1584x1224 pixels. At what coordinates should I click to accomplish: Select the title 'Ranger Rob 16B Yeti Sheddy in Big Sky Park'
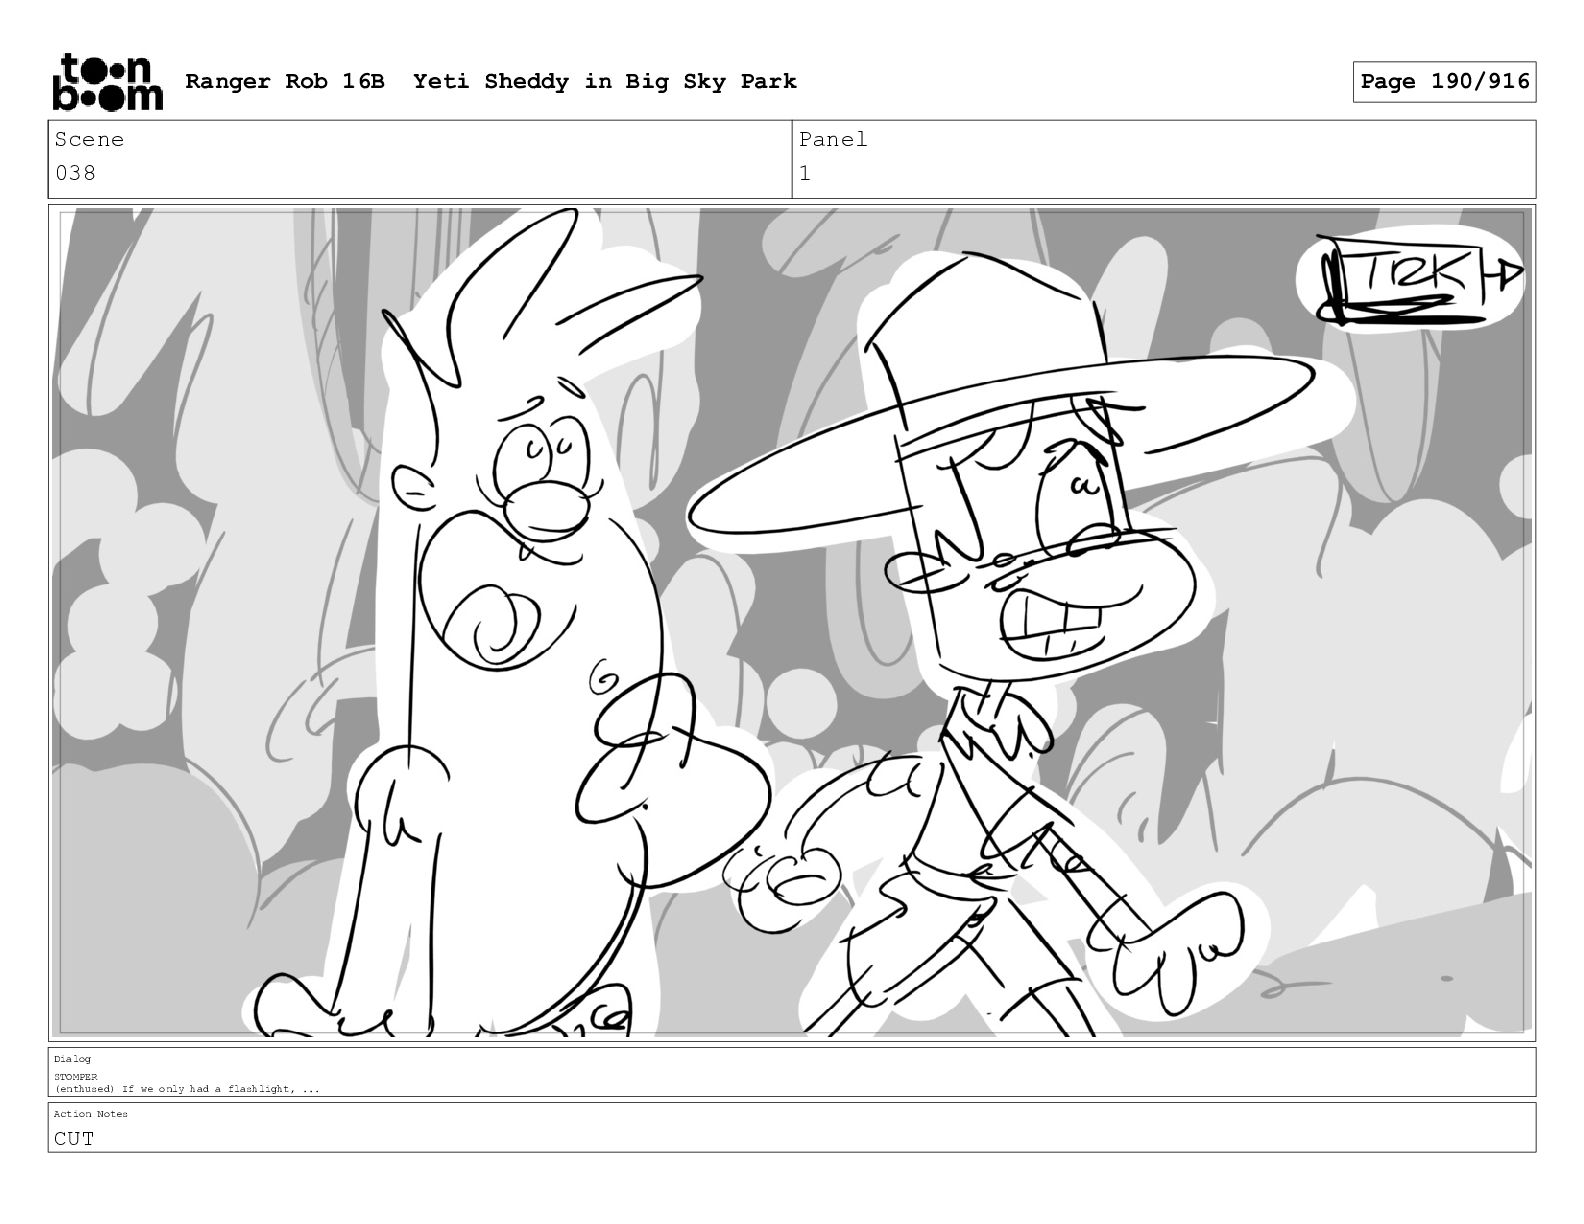pos(491,81)
